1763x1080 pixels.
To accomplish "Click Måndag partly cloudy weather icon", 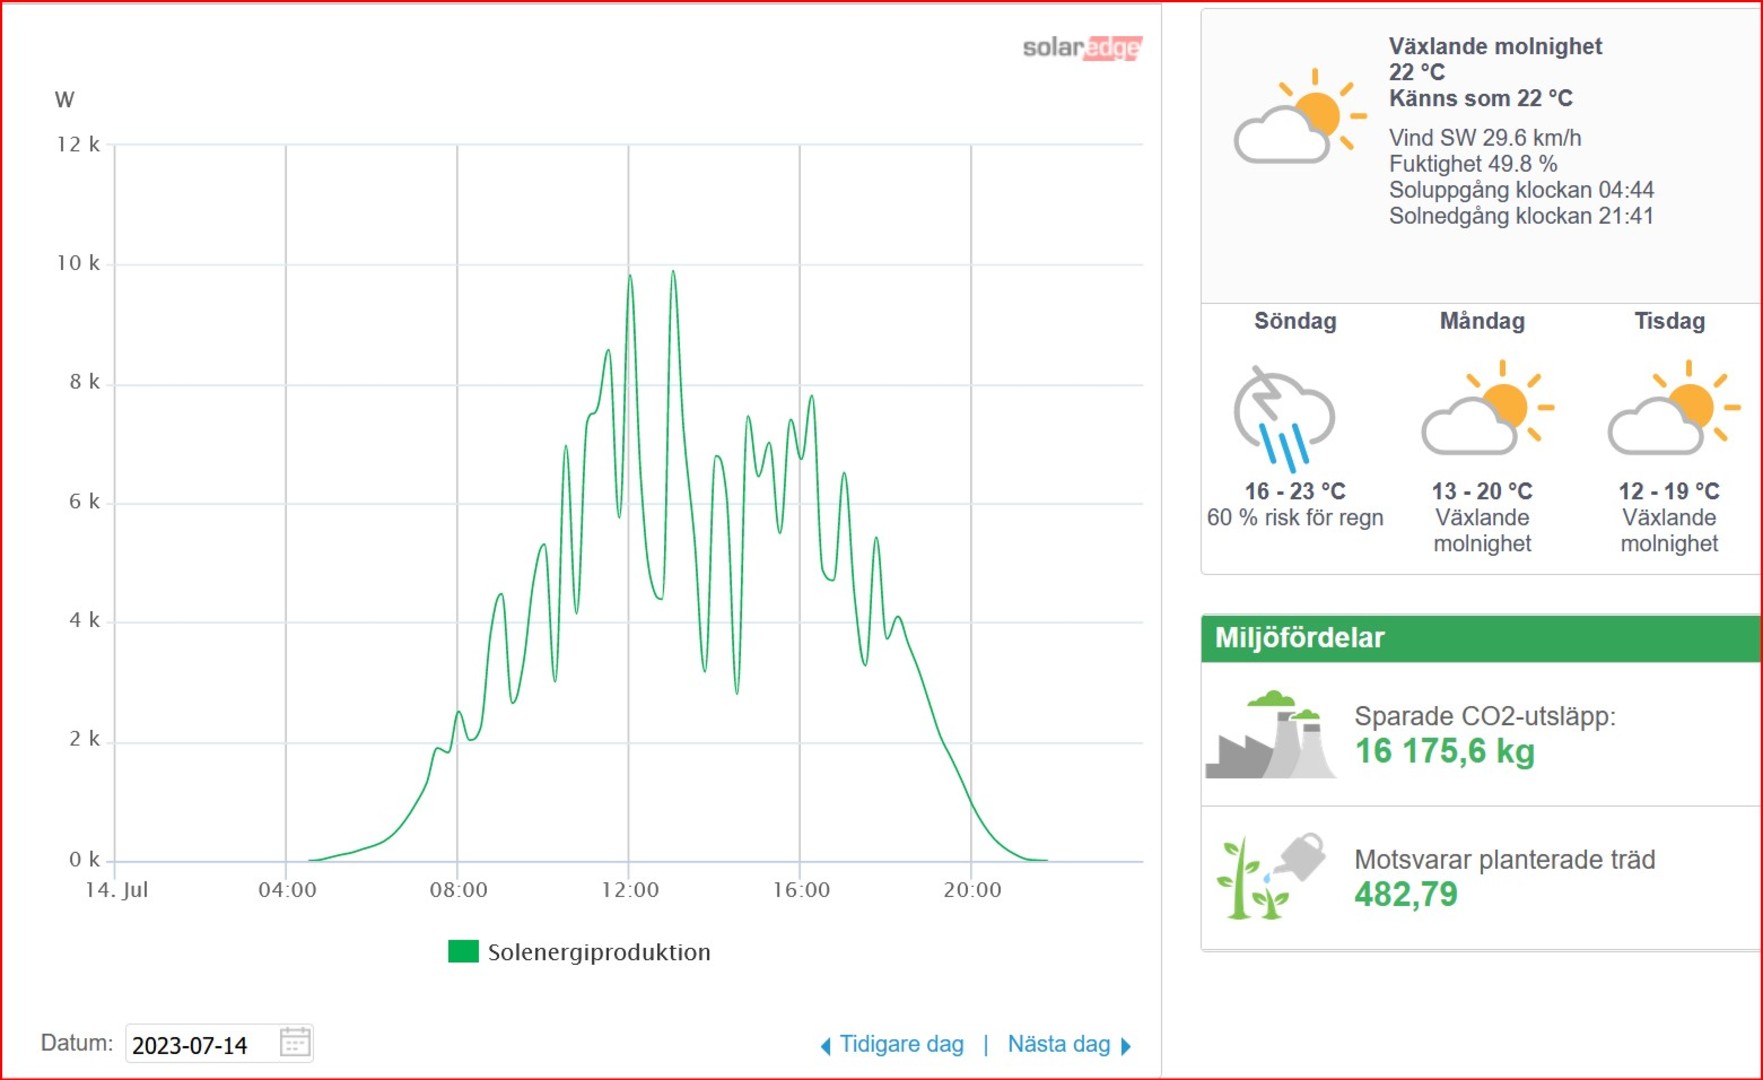I will [1487, 408].
